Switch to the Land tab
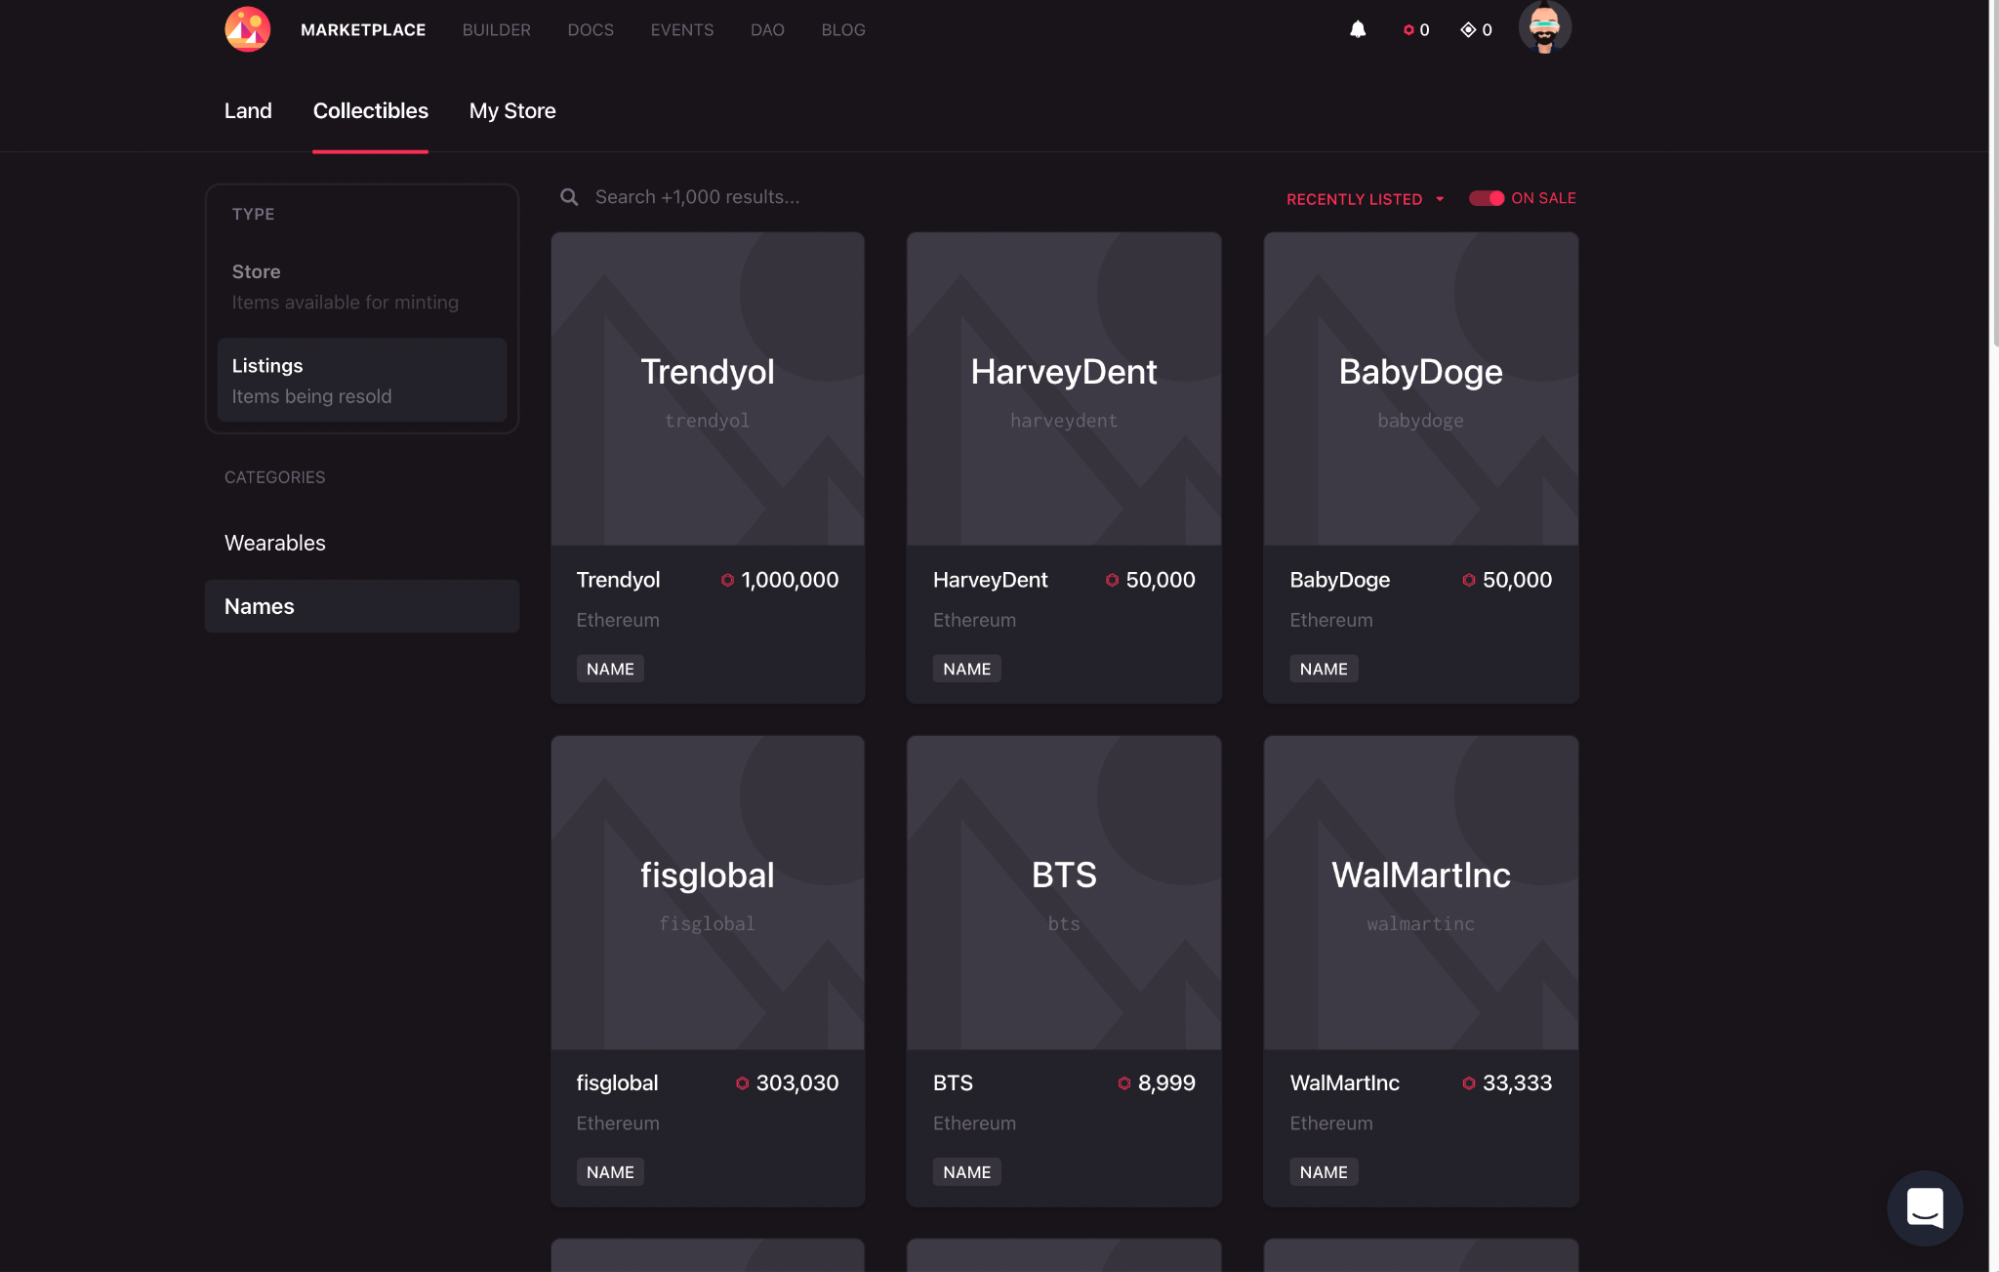1999x1272 pixels. click(248, 111)
